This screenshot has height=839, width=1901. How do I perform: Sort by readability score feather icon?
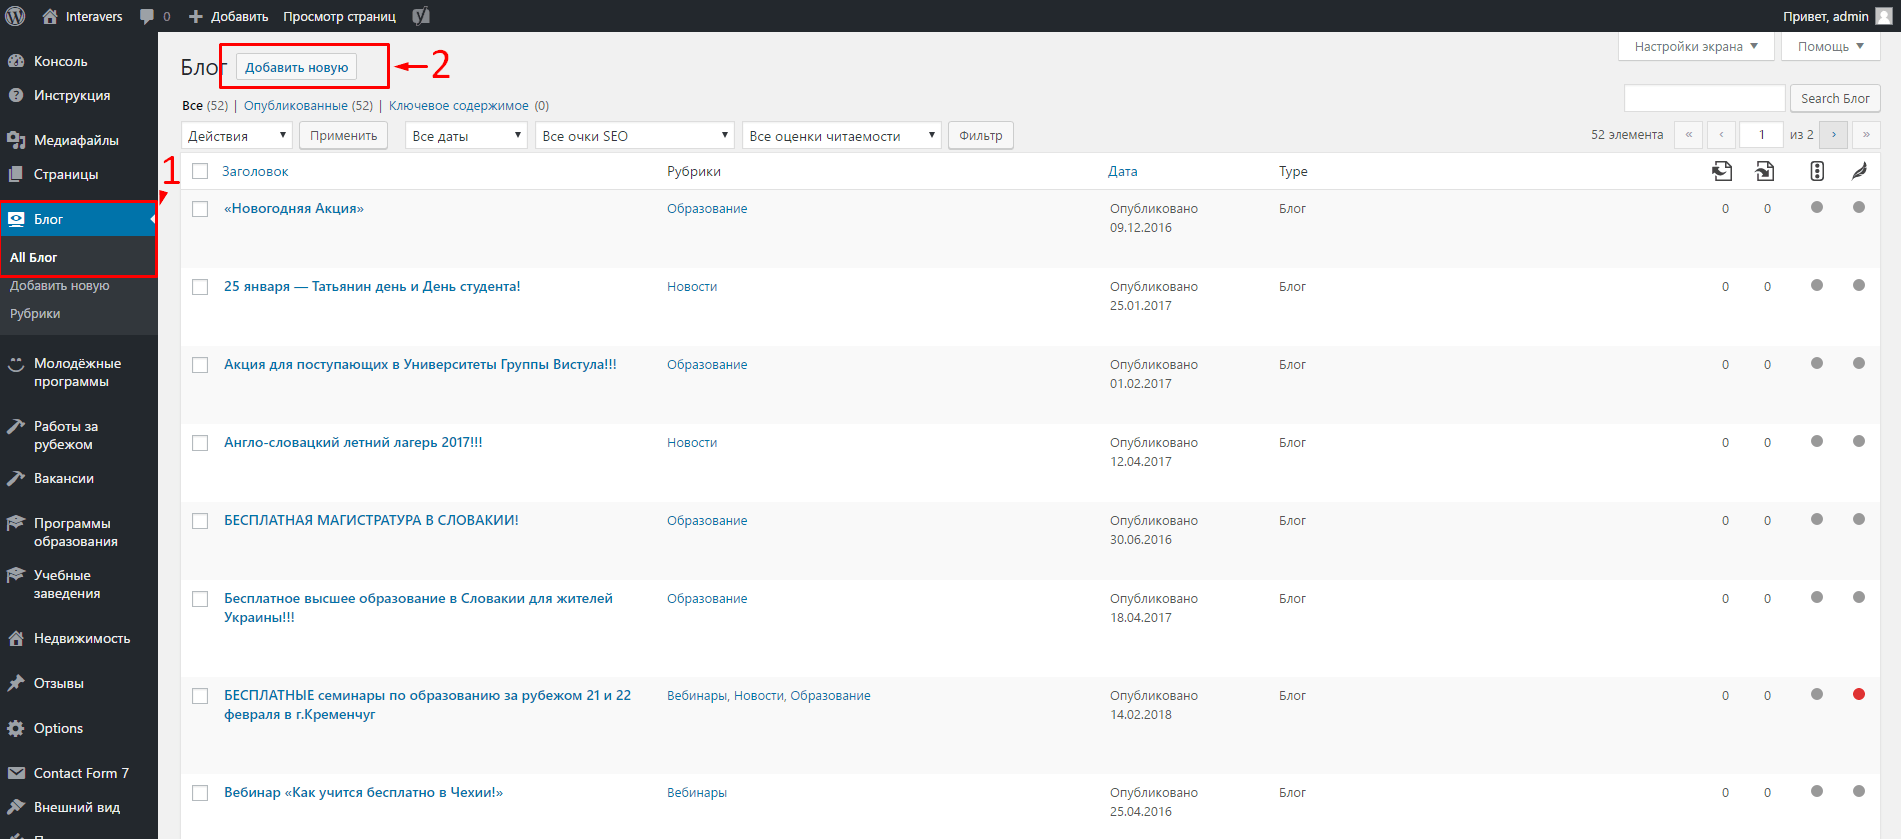[x=1859, y=171]
